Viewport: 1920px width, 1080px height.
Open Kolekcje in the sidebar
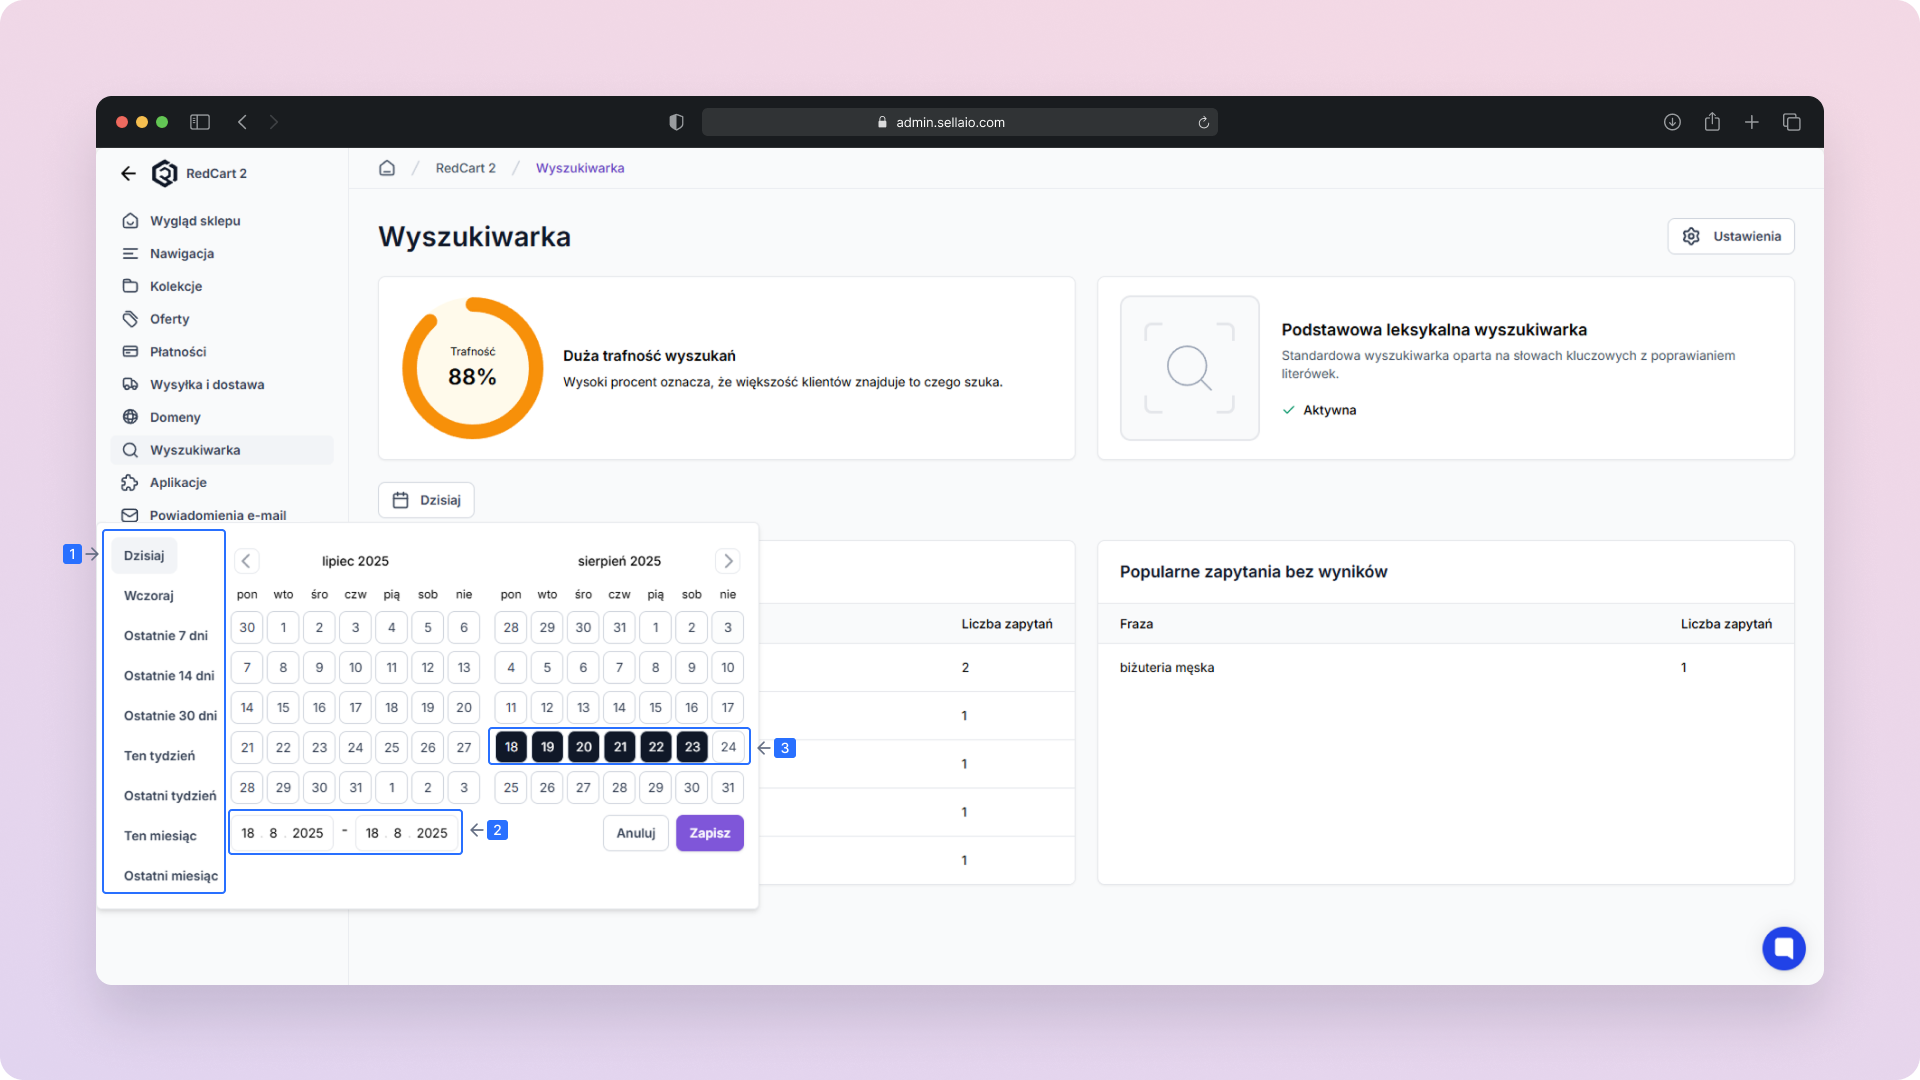(175, 286)
